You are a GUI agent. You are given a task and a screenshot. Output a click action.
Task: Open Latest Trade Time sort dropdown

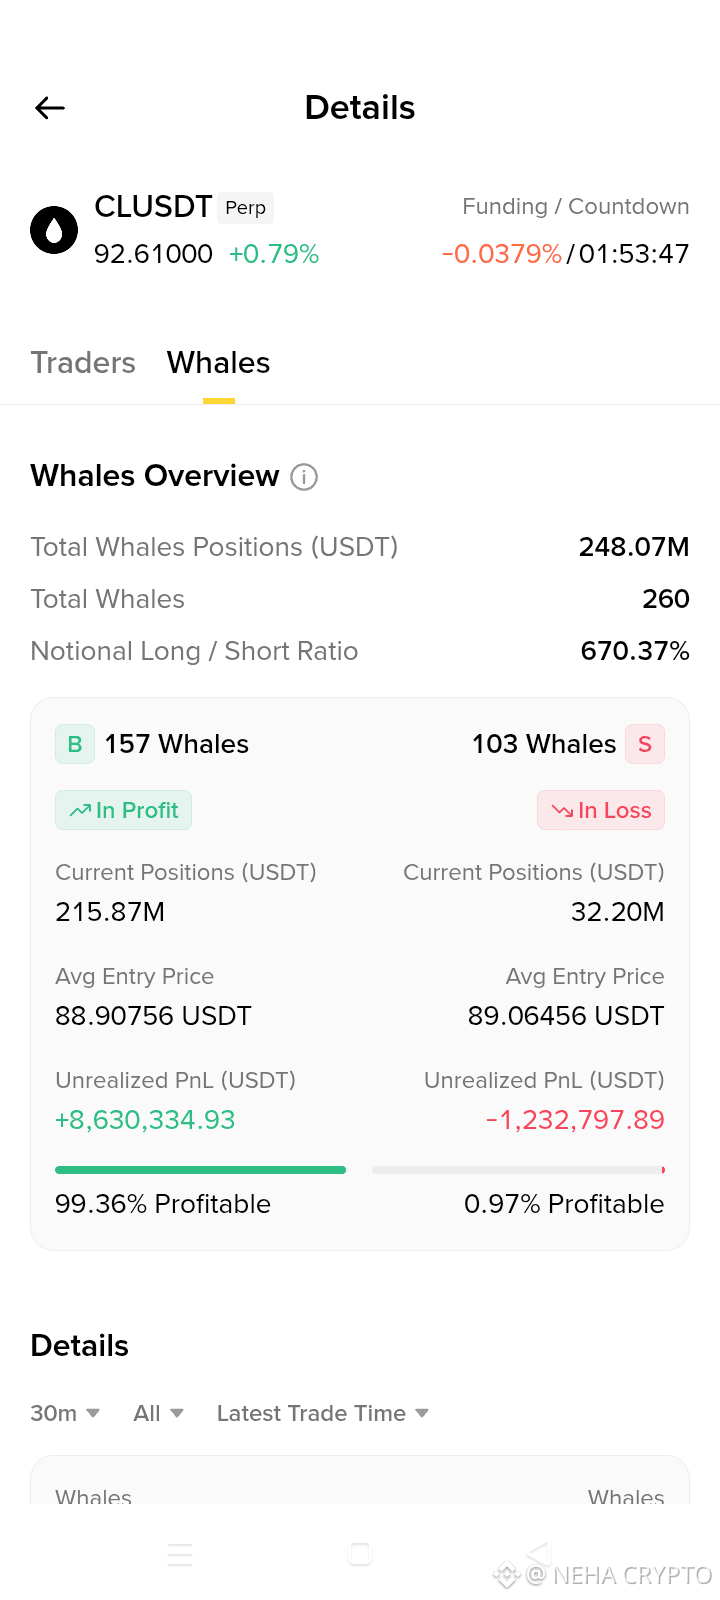[x=322, y=1413]
